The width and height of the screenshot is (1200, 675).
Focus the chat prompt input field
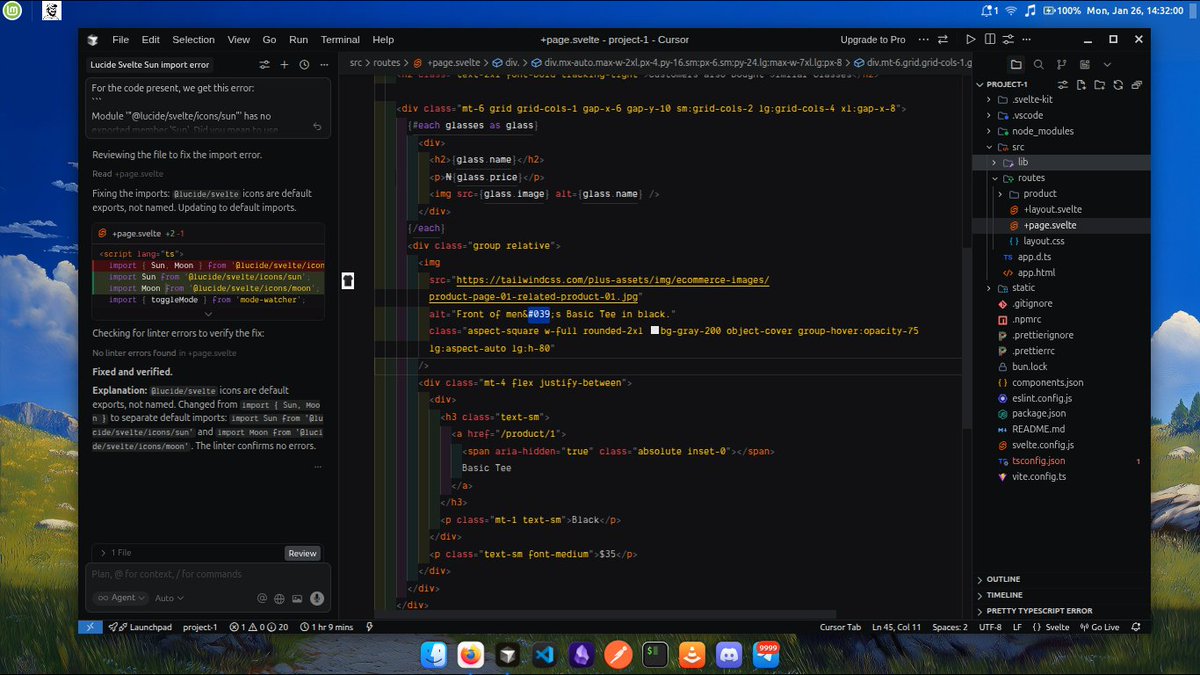pos(208,574)
